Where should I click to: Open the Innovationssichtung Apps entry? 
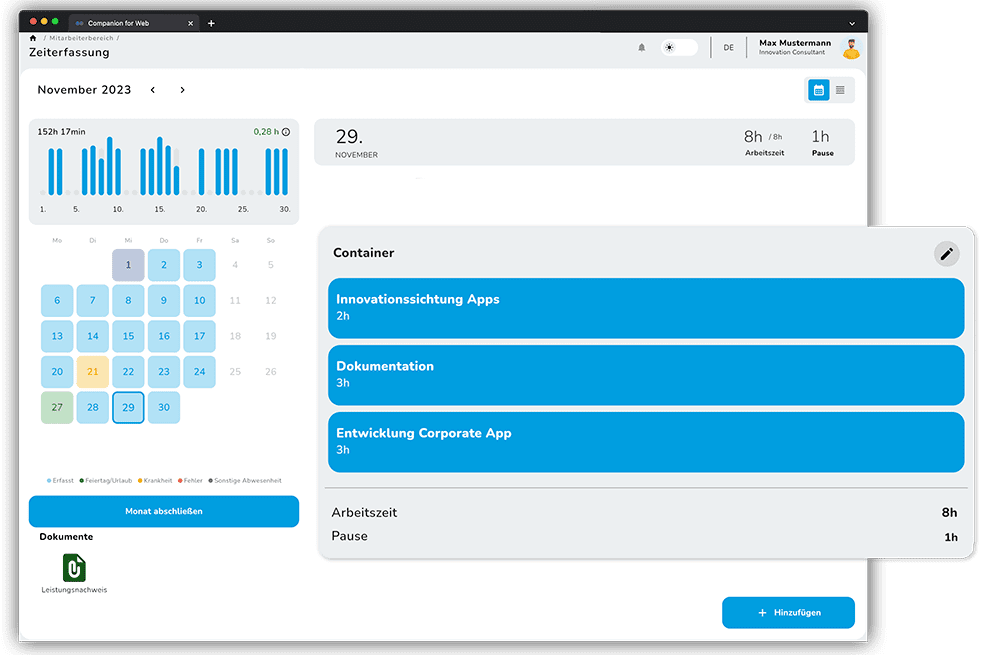[x=646, y=307]
